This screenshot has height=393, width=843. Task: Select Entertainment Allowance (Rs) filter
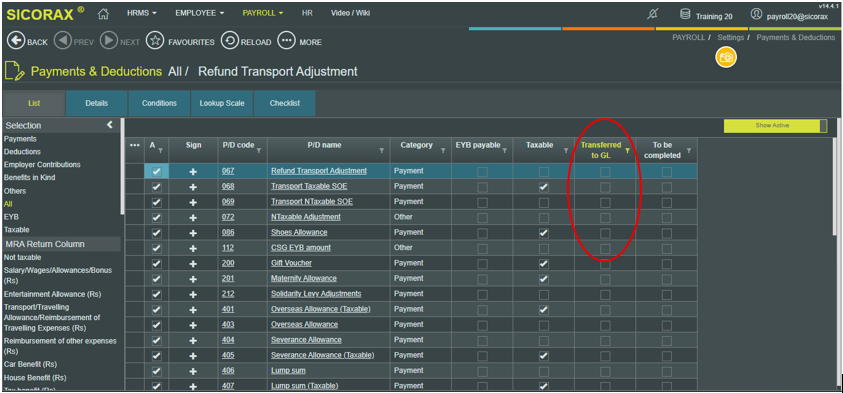(x=53, y=294)
